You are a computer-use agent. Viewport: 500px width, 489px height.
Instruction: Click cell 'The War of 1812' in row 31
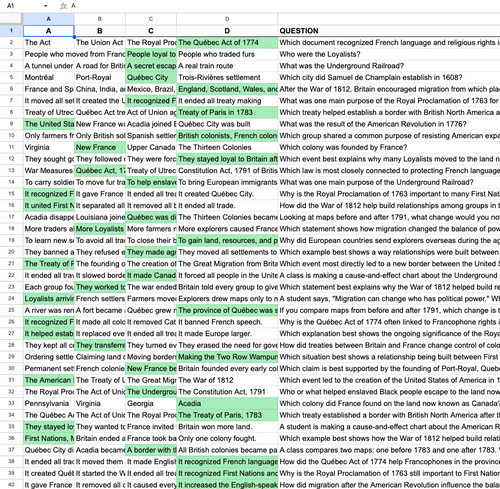coord(227,380)
